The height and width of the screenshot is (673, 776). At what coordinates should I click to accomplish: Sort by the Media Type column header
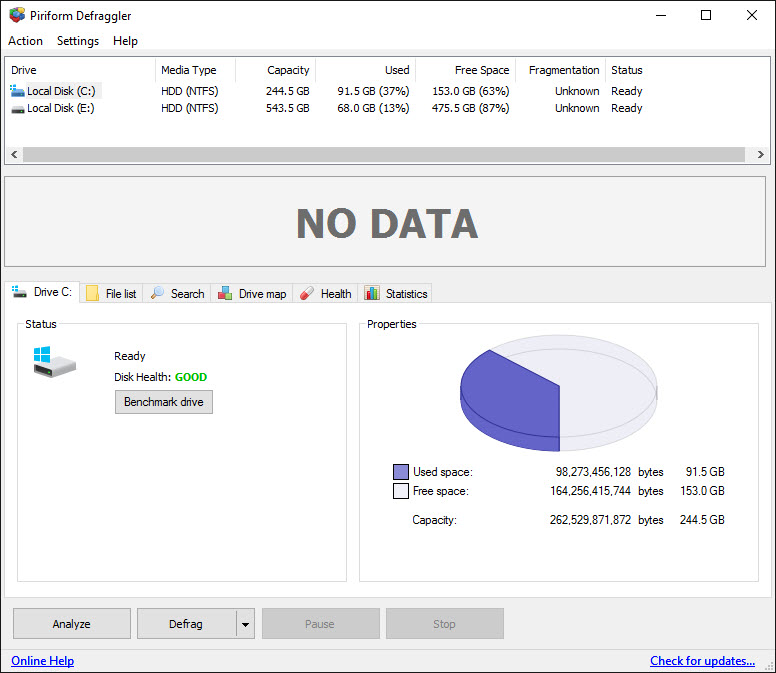195,70
